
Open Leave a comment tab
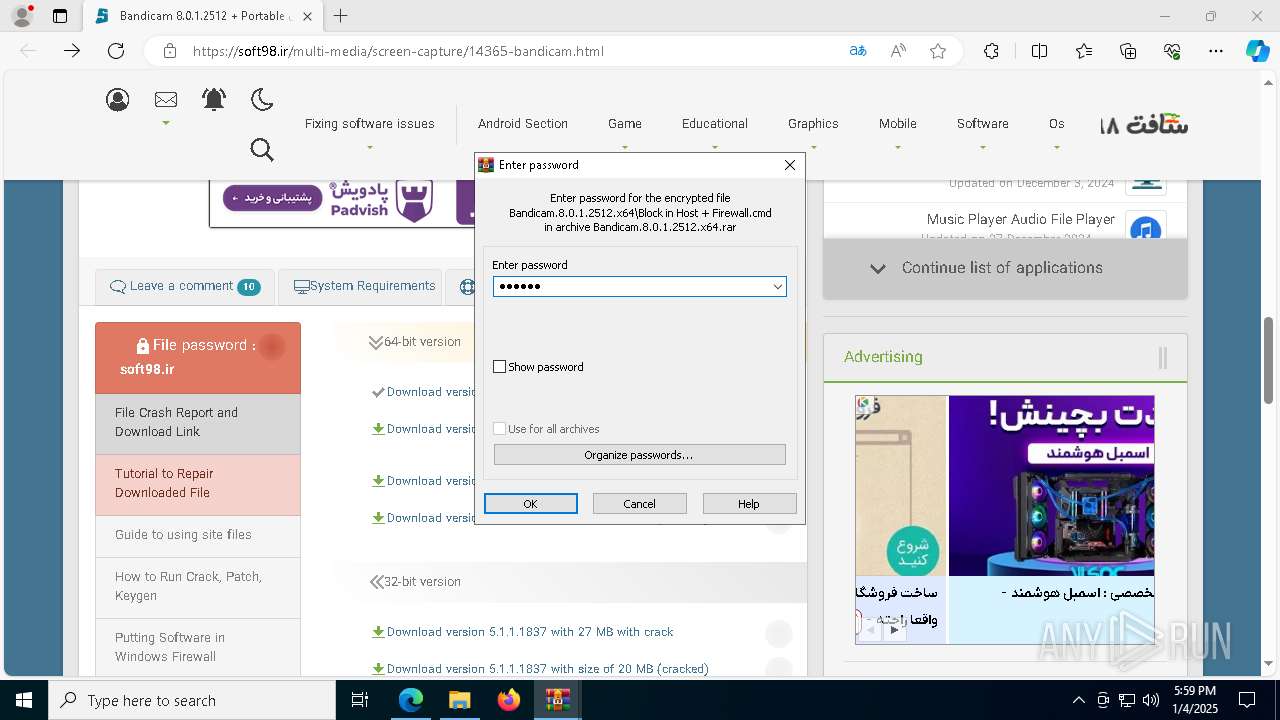click(185, 286)
